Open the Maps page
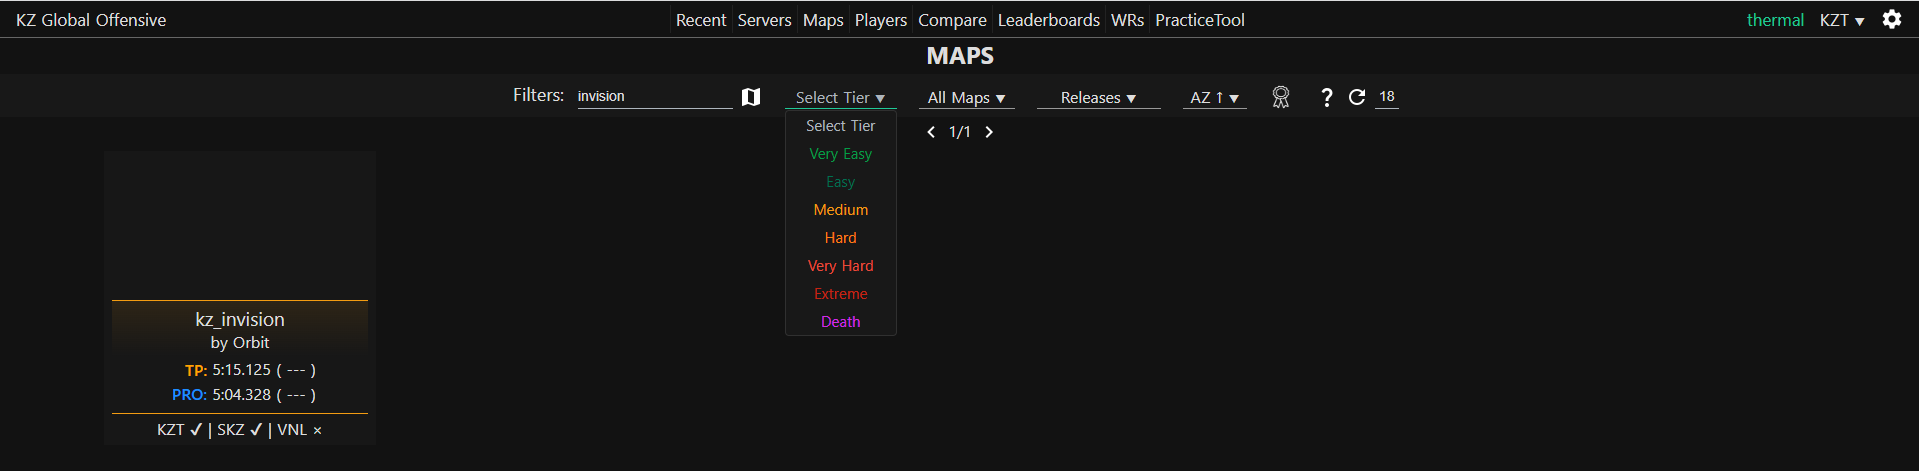This screenshot has height=471, width=1919. pyautogui.click(x=823, y=20)
